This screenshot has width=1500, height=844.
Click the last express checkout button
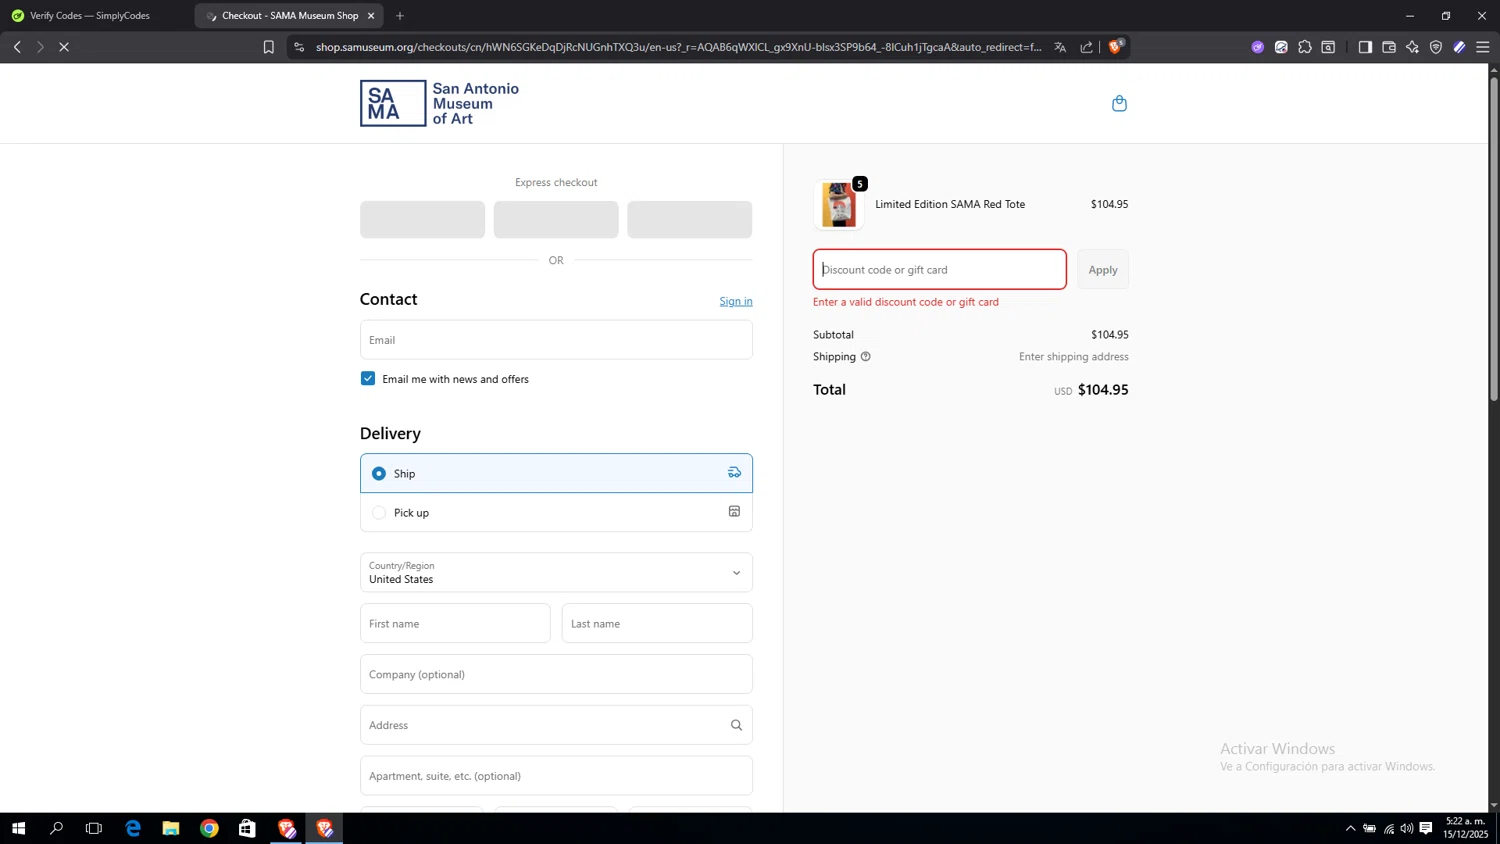(x=690, y=219)
